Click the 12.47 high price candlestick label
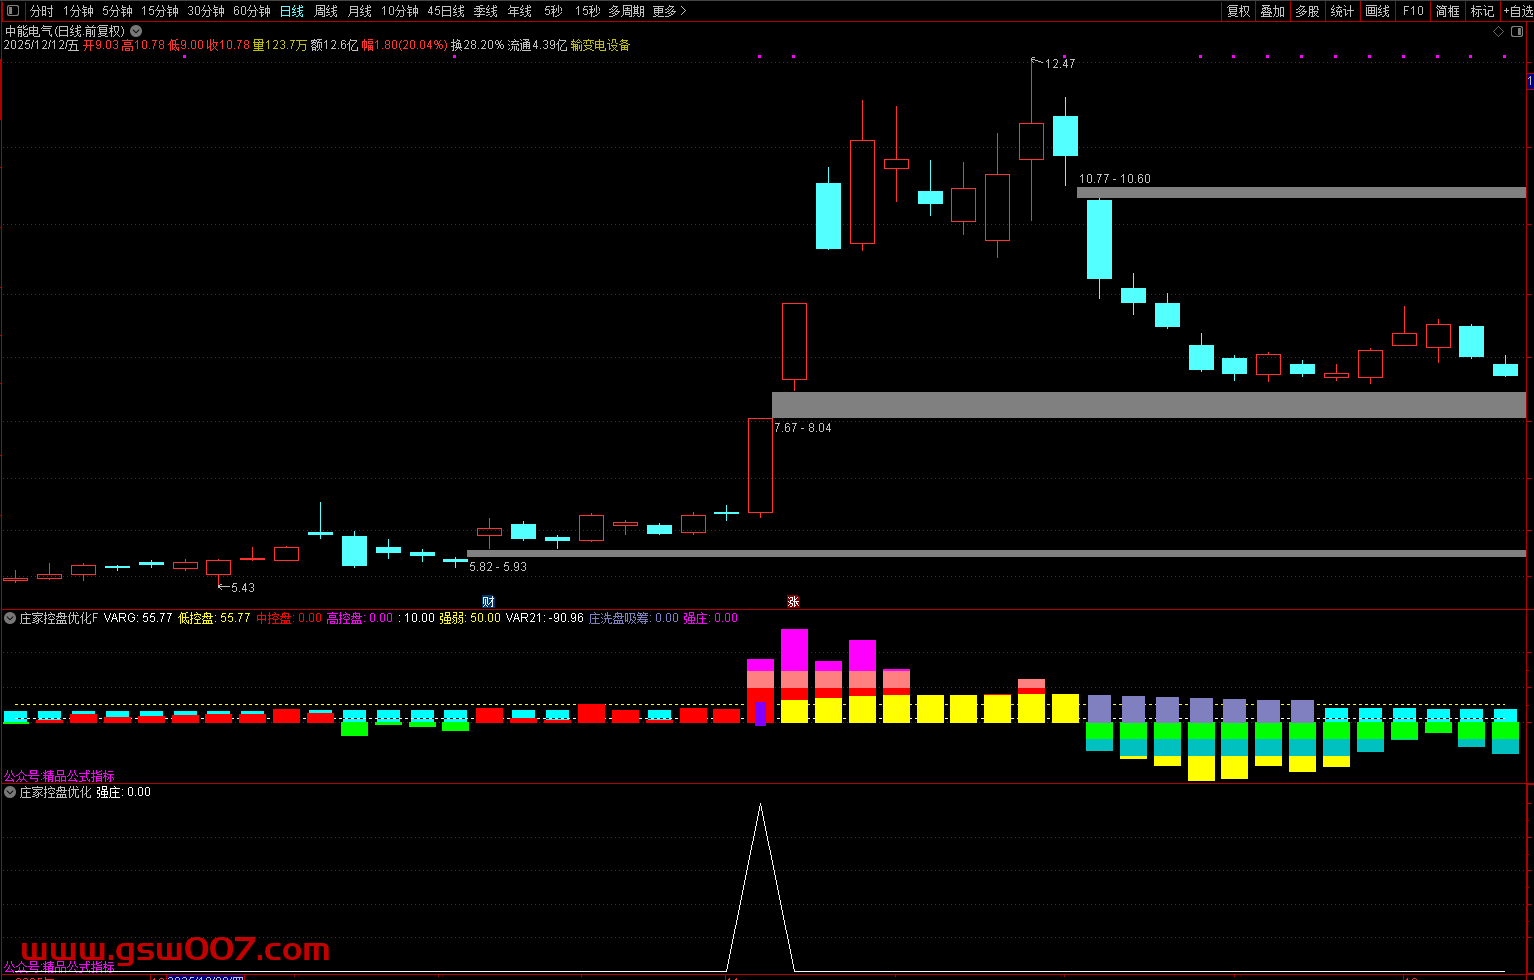The image size is (1534, 980). [1059, 63]
